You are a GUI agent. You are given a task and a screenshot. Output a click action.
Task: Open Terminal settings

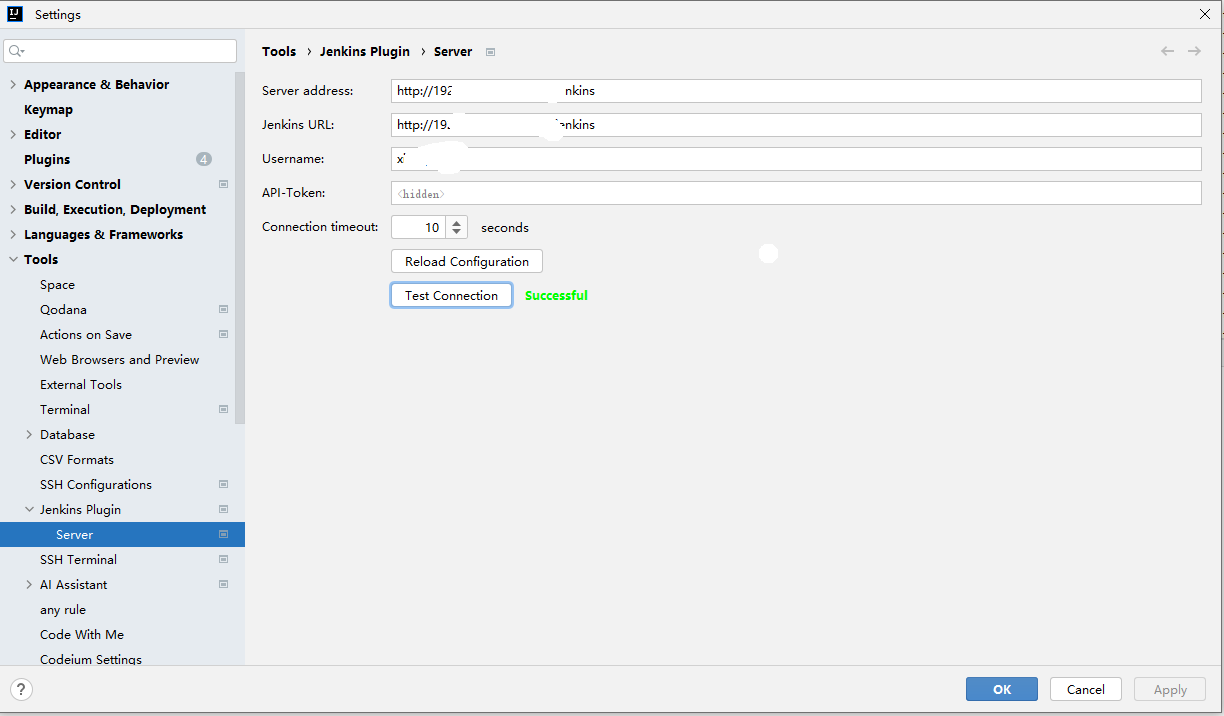pyautogui.click(x=65, y=409)
